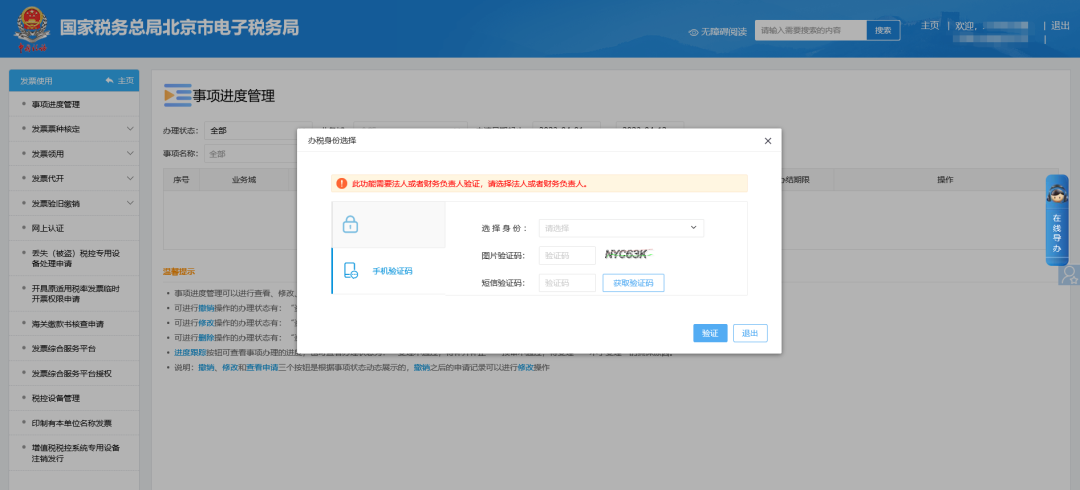Screen dimensions: 1080x490
Task: Click the blue 验证 button
Action: [710, 333]
